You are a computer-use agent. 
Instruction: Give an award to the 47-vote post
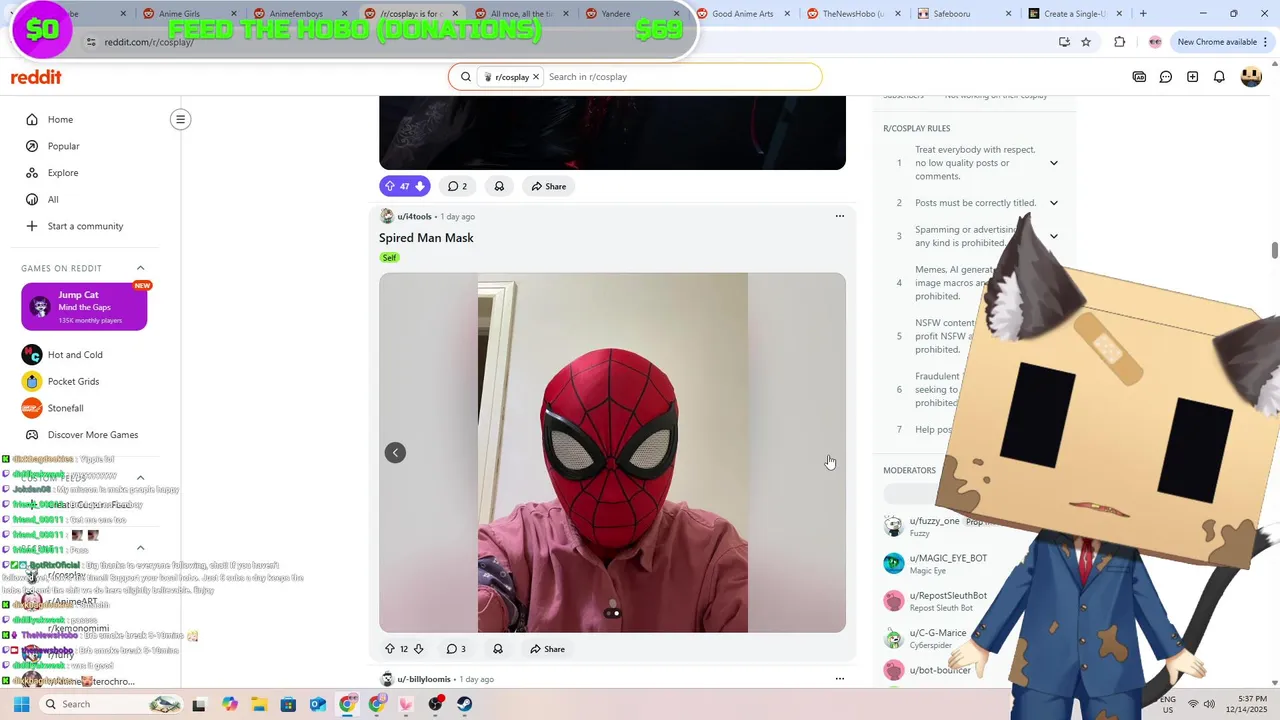pos(499,186)
